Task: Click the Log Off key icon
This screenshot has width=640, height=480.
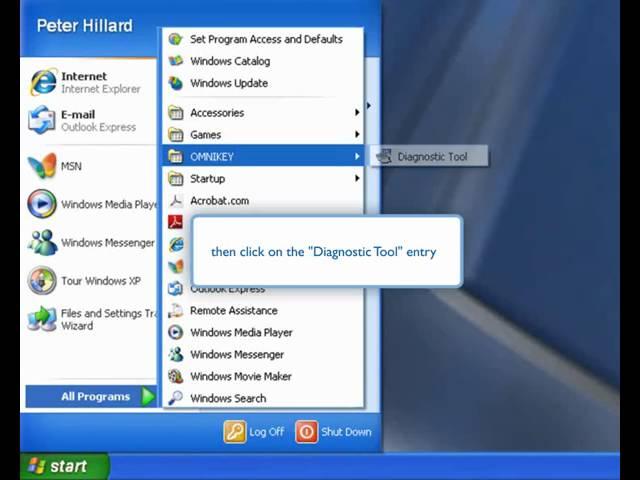Action: pyautogui.click(x=235, y=432)
